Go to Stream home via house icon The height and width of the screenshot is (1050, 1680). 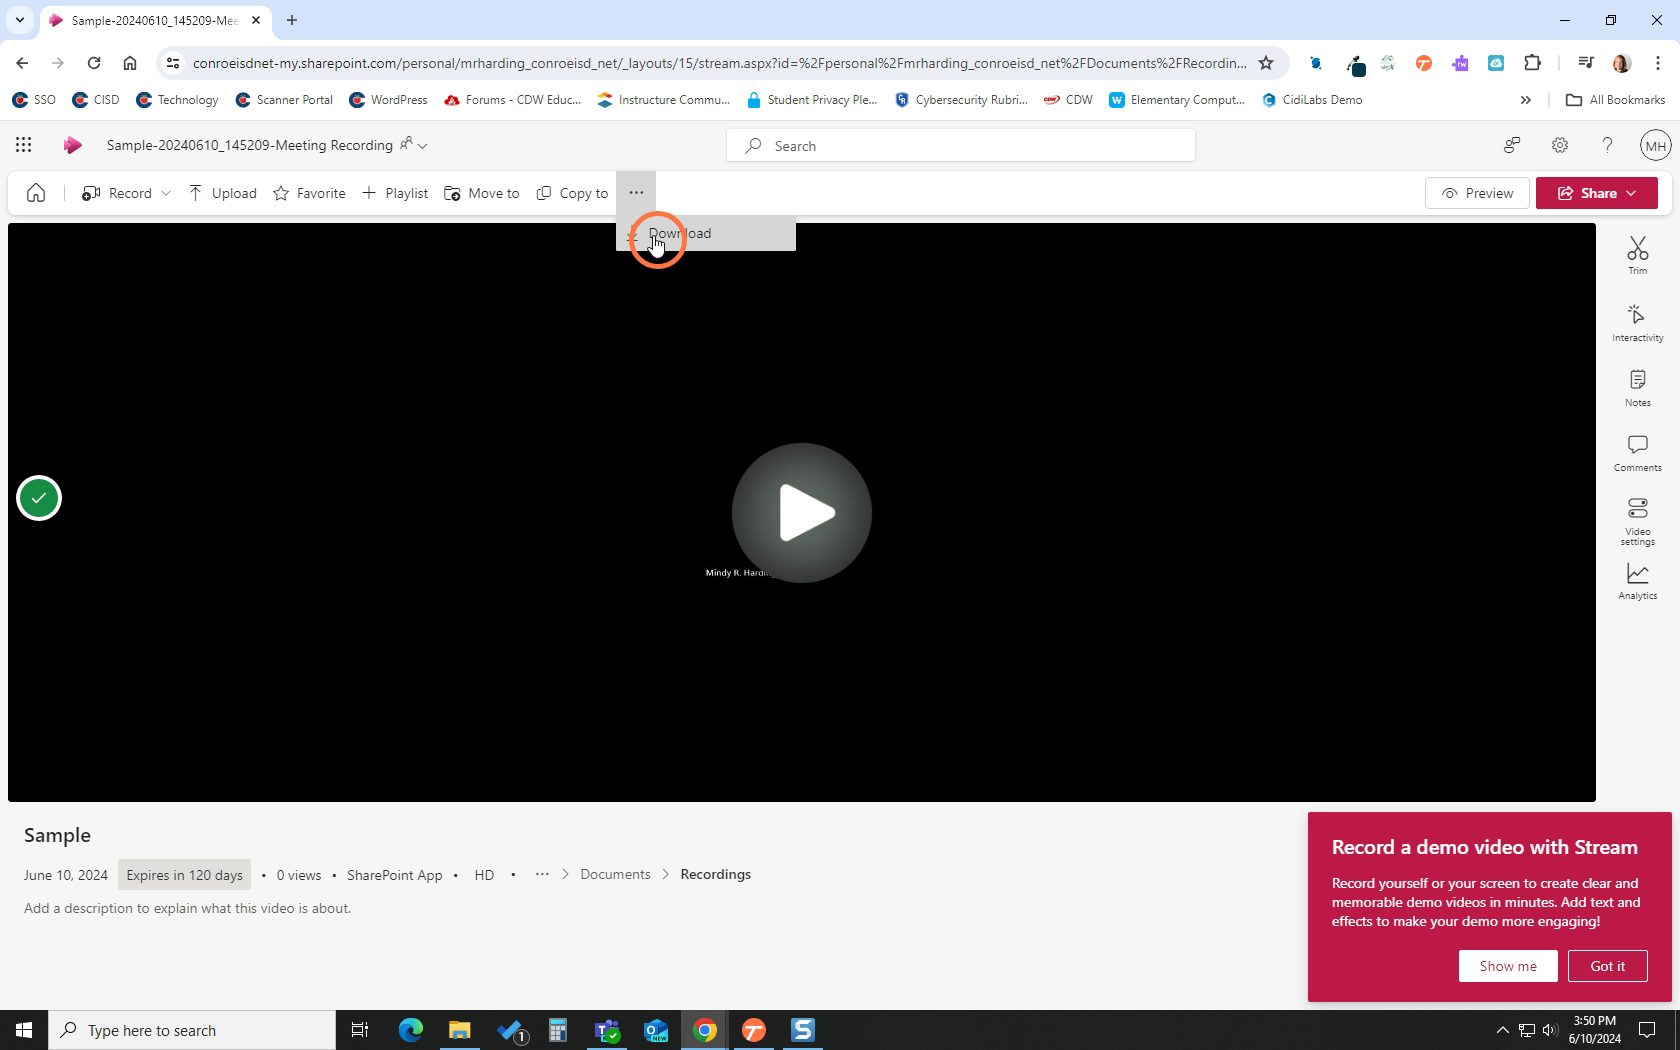36,193
